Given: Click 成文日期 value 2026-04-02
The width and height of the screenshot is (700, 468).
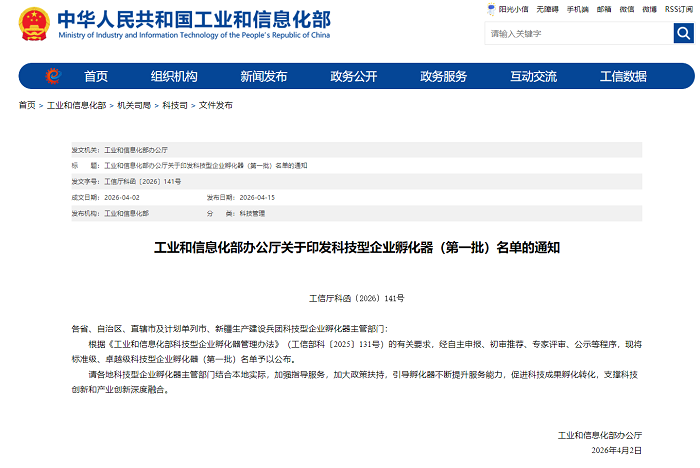Looking at the screenshot, I should click(x=122, y=197).
